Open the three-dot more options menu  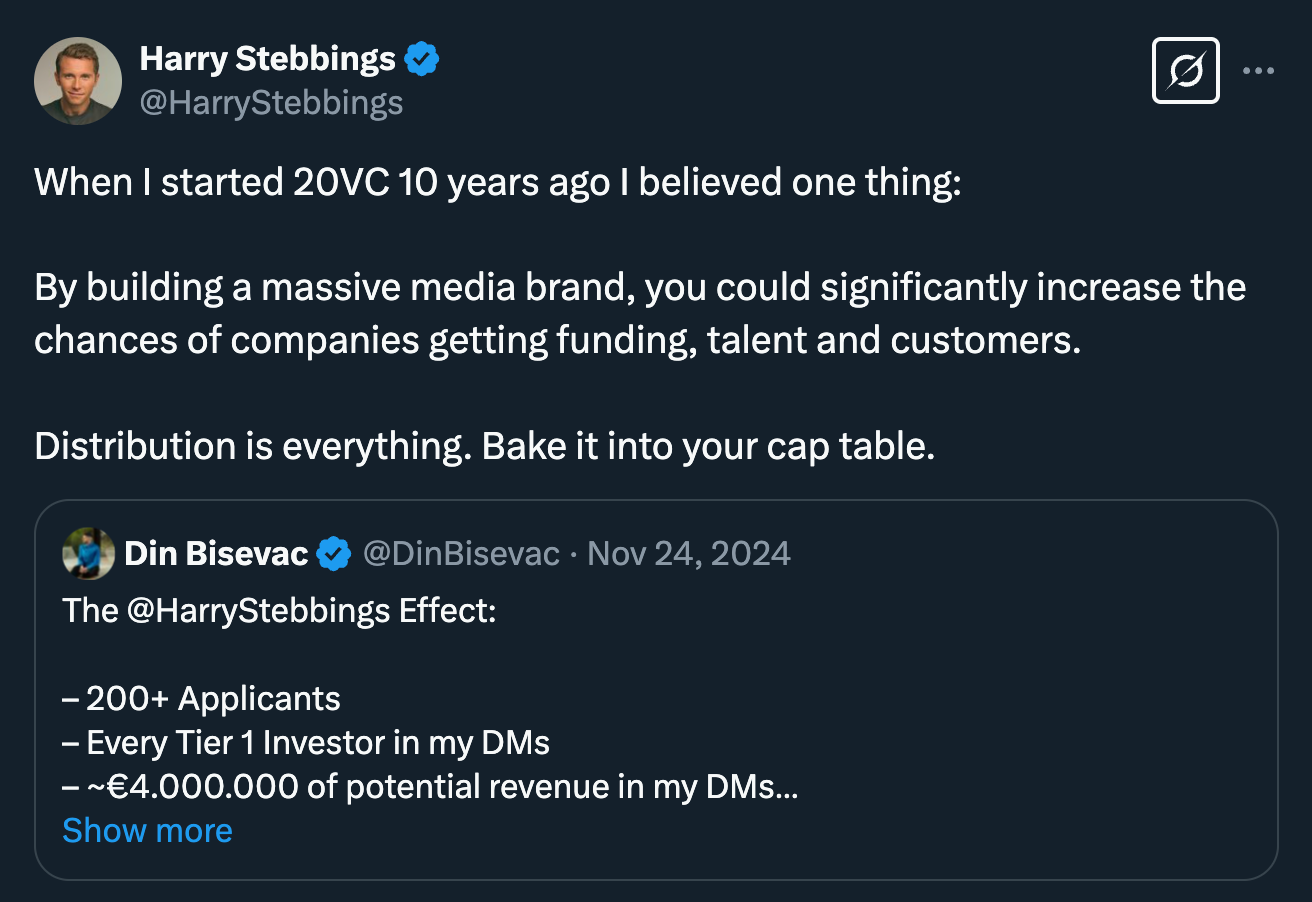1258,71
